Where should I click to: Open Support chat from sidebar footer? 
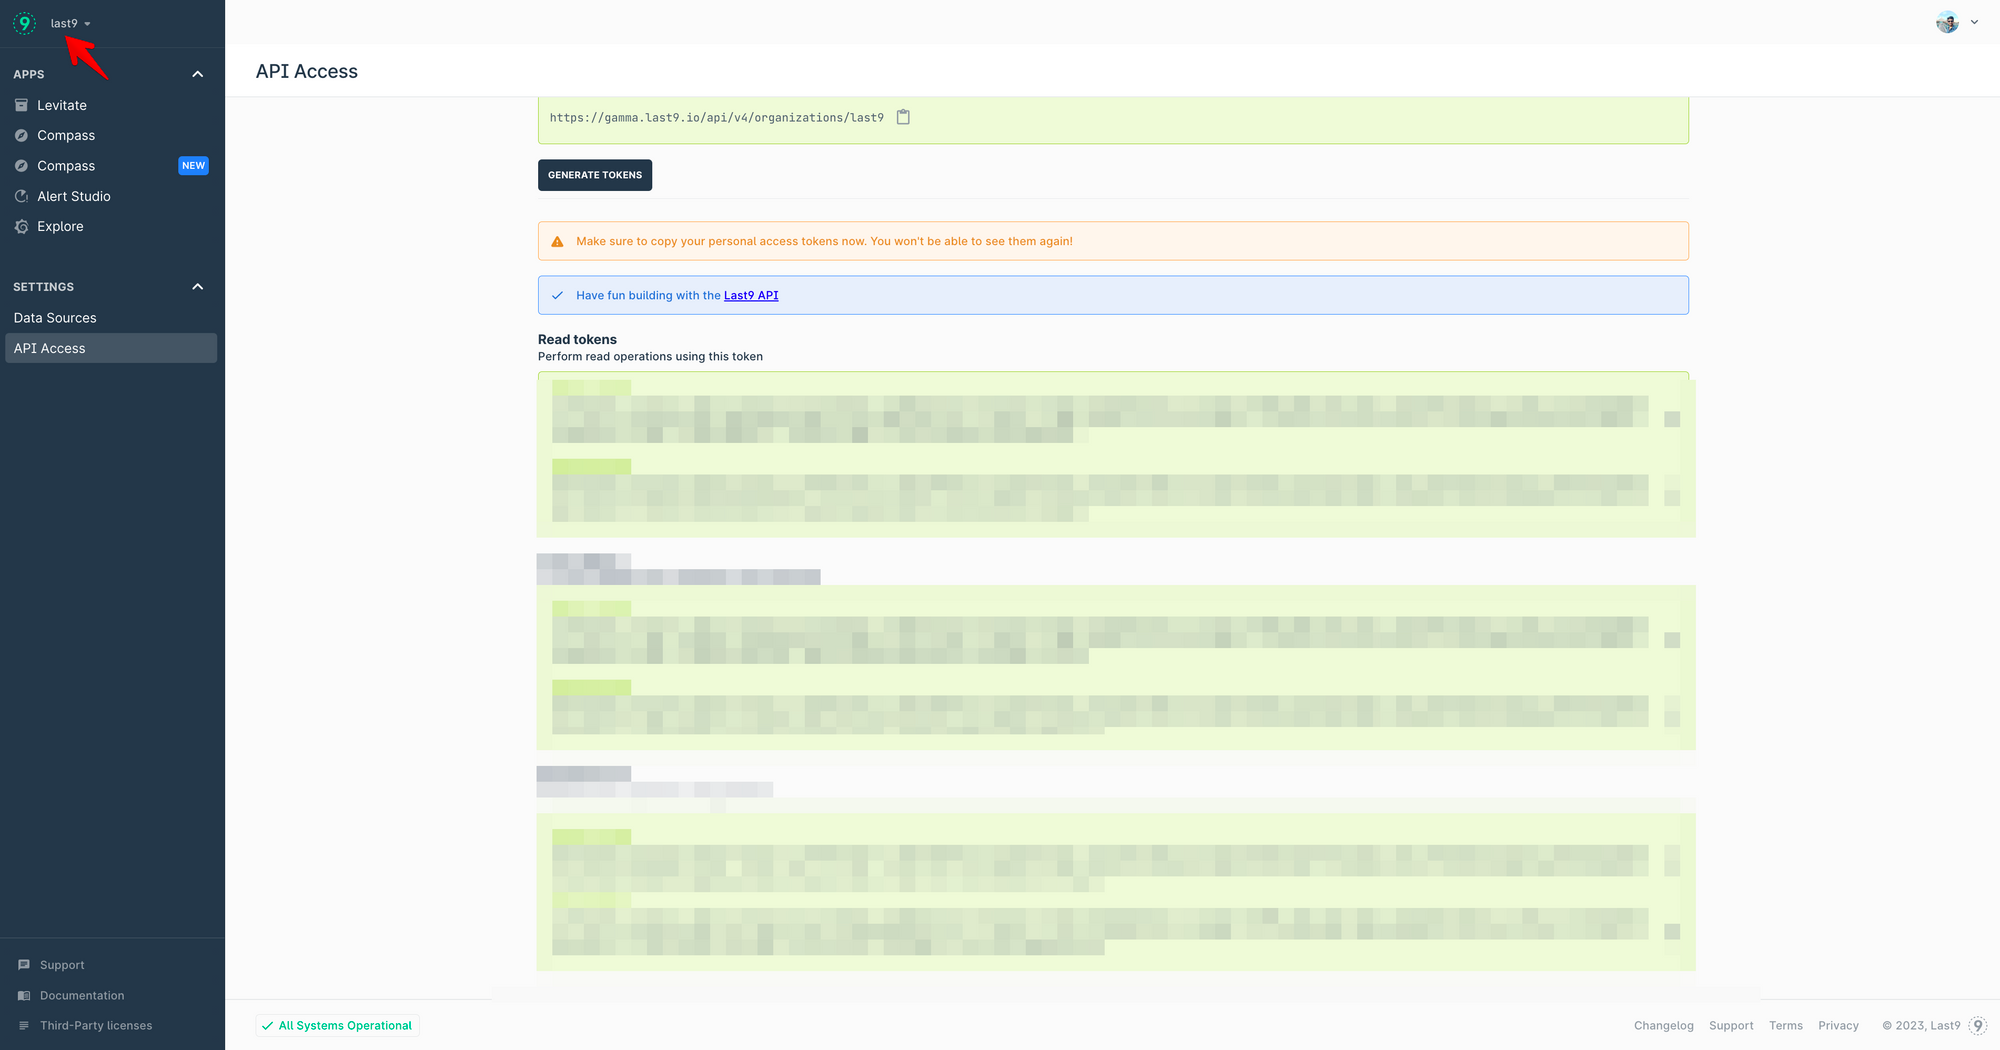coord(60,964)
